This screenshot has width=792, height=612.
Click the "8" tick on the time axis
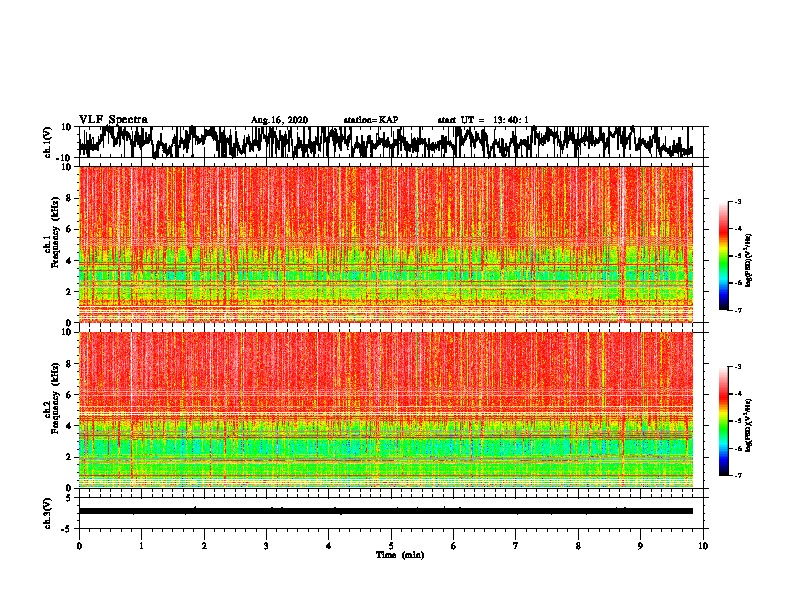point(578,546)
